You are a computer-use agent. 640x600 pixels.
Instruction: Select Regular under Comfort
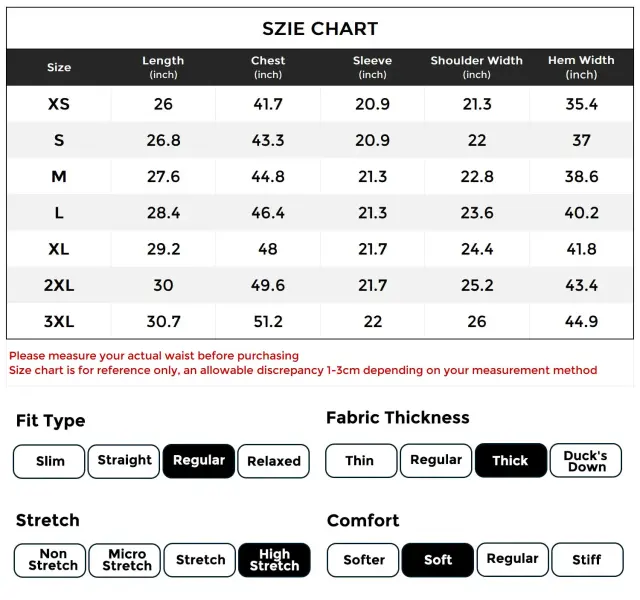tap(512, 560)
